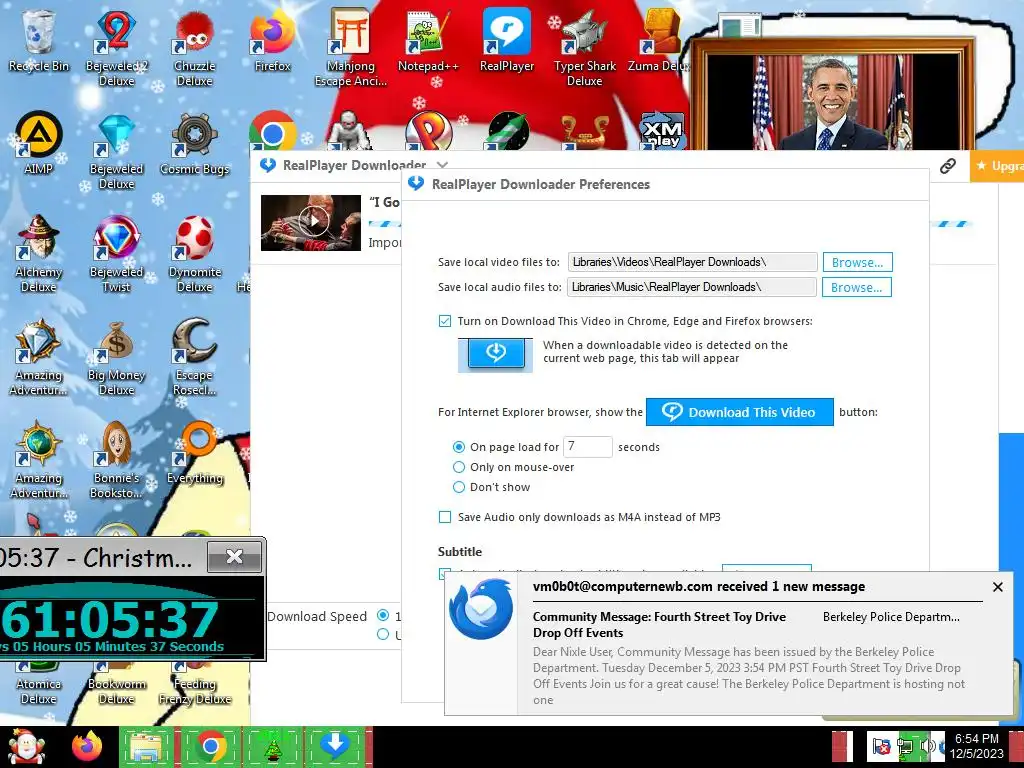The image size is (1024, 768).
Task: Launch Bejeweled 2 Deluxe shortcut
Action: 116,47
